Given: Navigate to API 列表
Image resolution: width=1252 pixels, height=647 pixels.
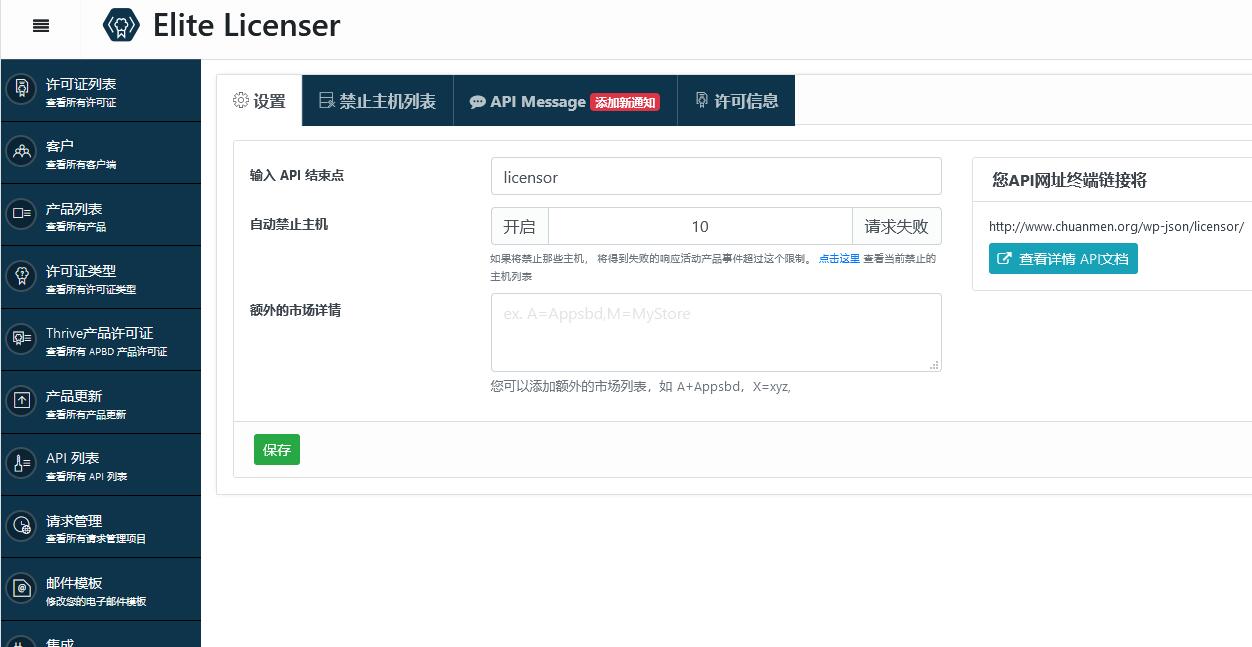Looking at the screenshot, I should tap(101, 465).
